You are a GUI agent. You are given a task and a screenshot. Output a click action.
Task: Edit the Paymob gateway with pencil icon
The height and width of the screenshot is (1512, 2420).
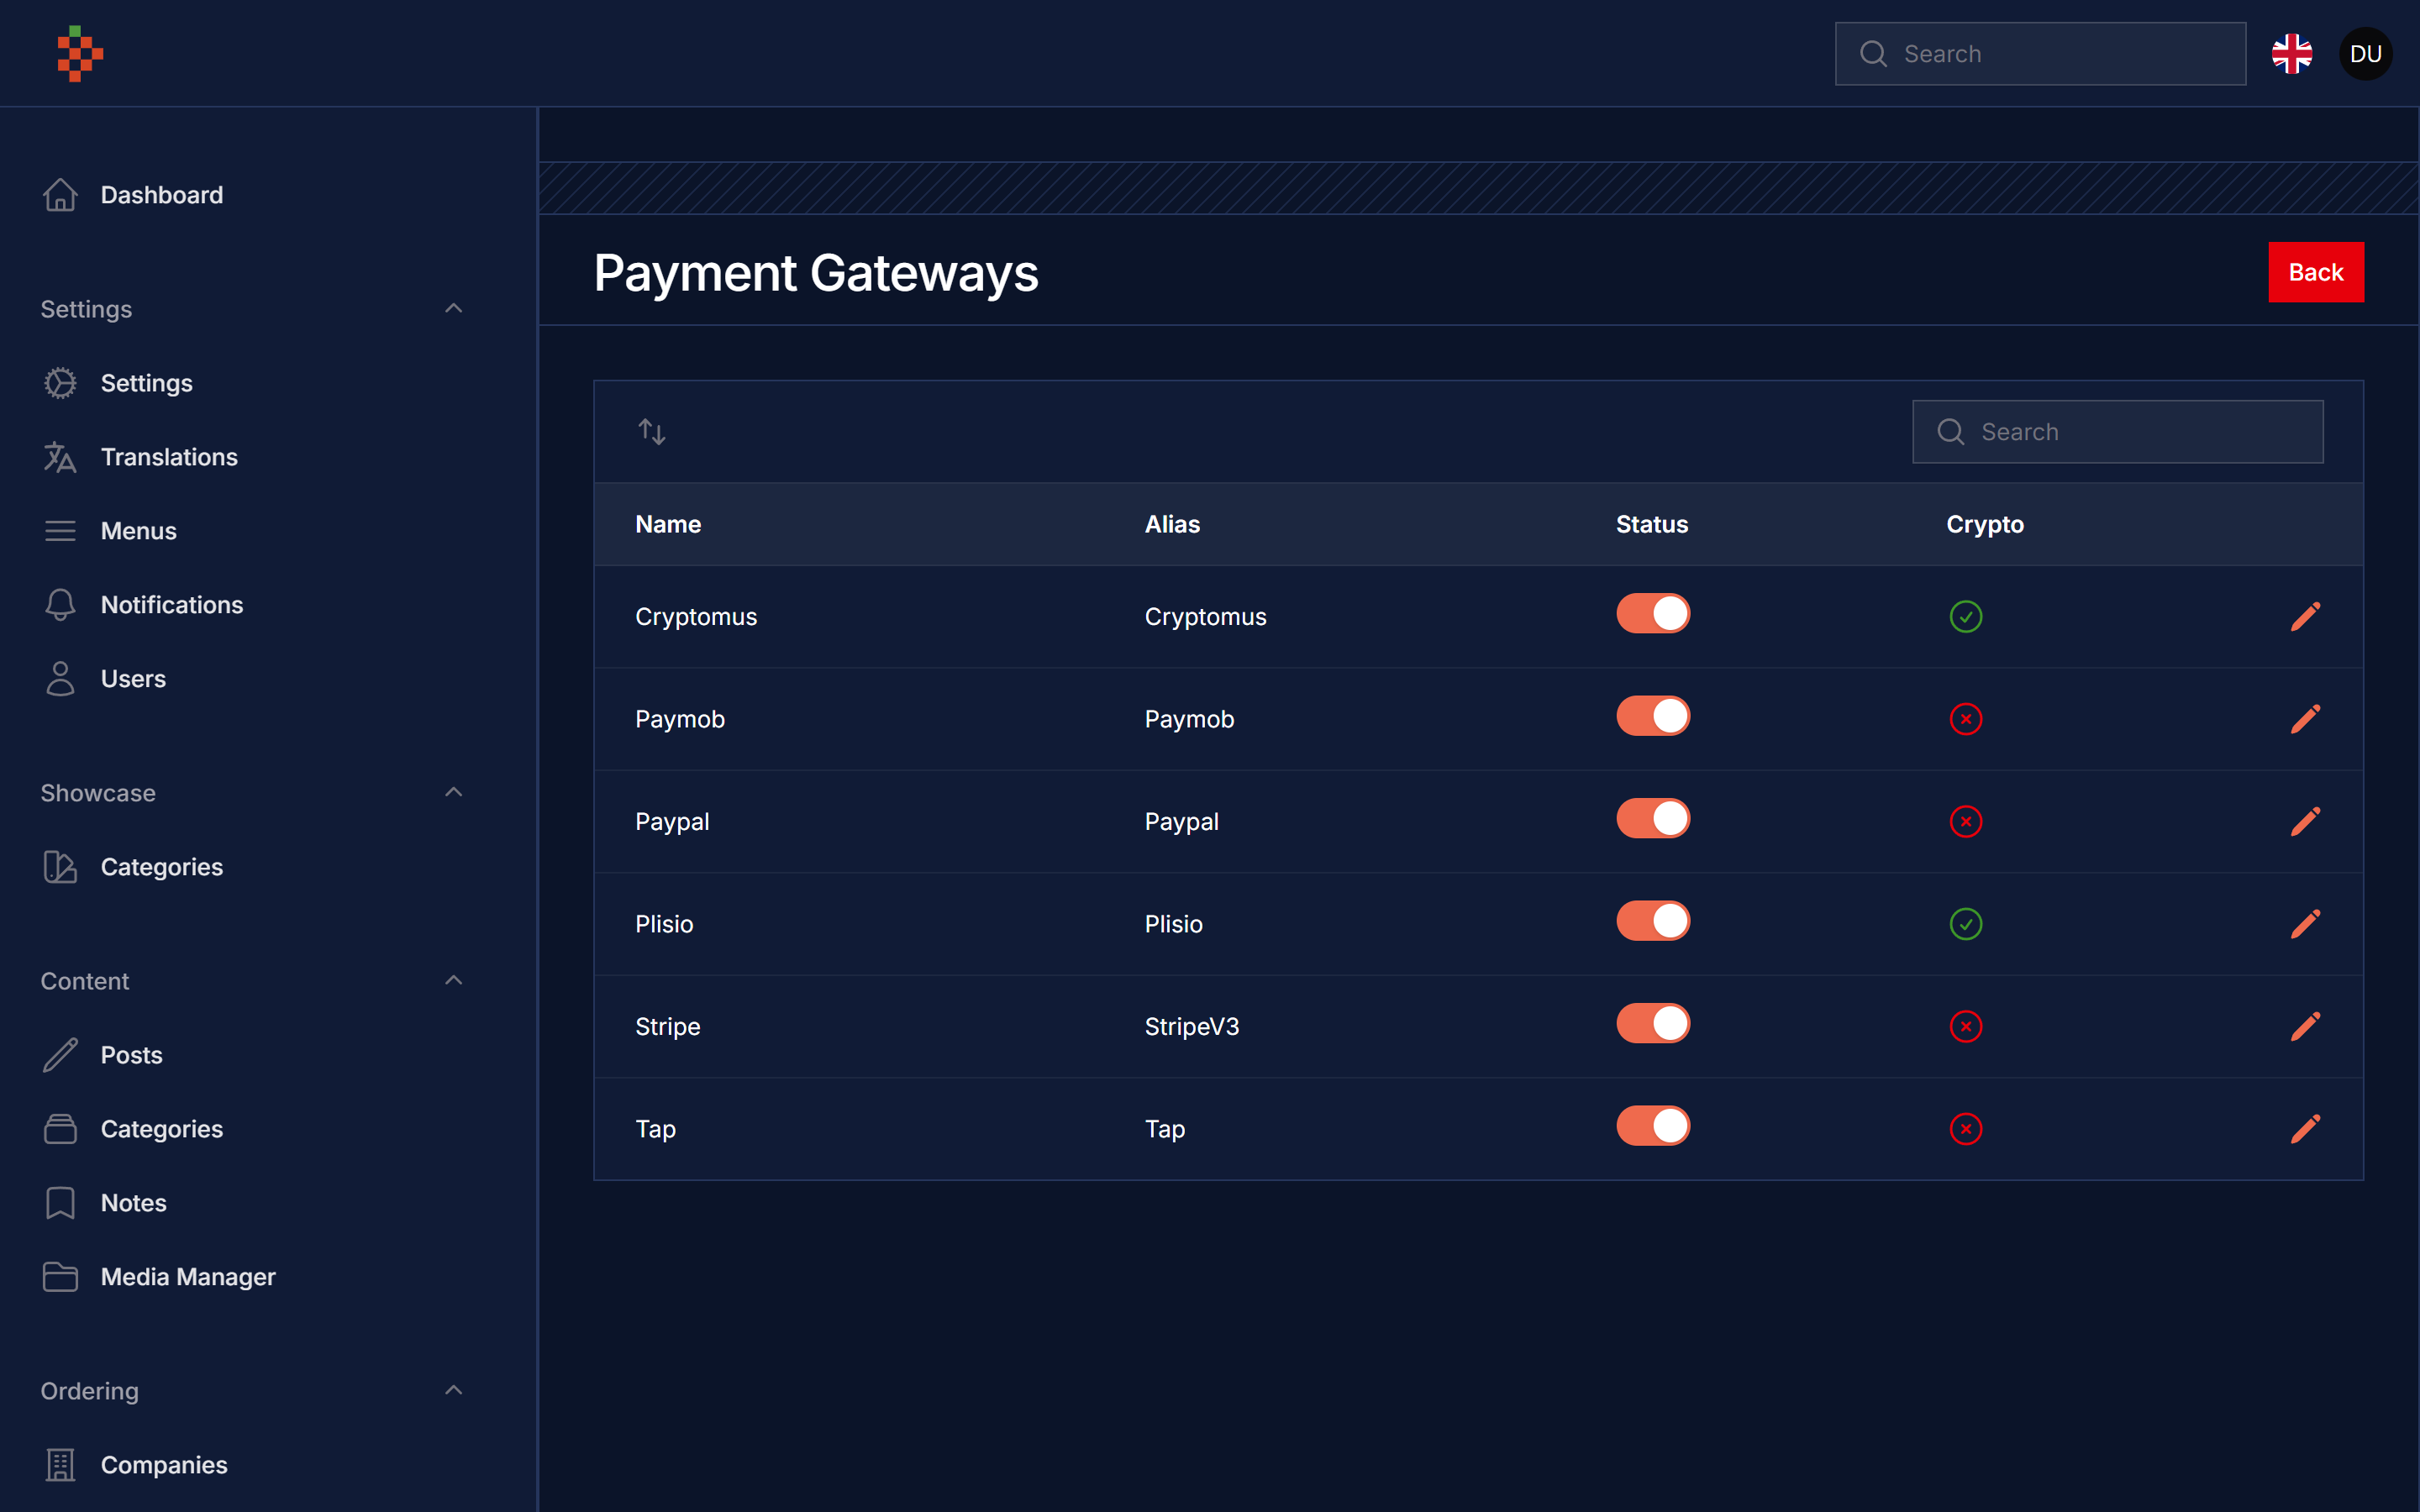[2305, 719]
